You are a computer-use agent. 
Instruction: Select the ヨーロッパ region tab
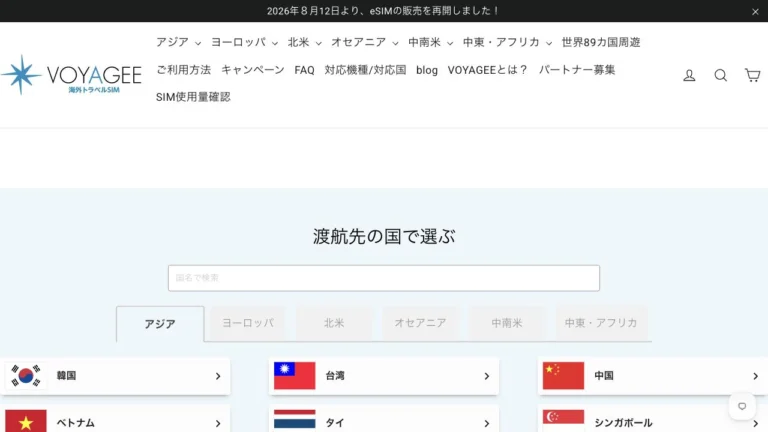point(248,323)
